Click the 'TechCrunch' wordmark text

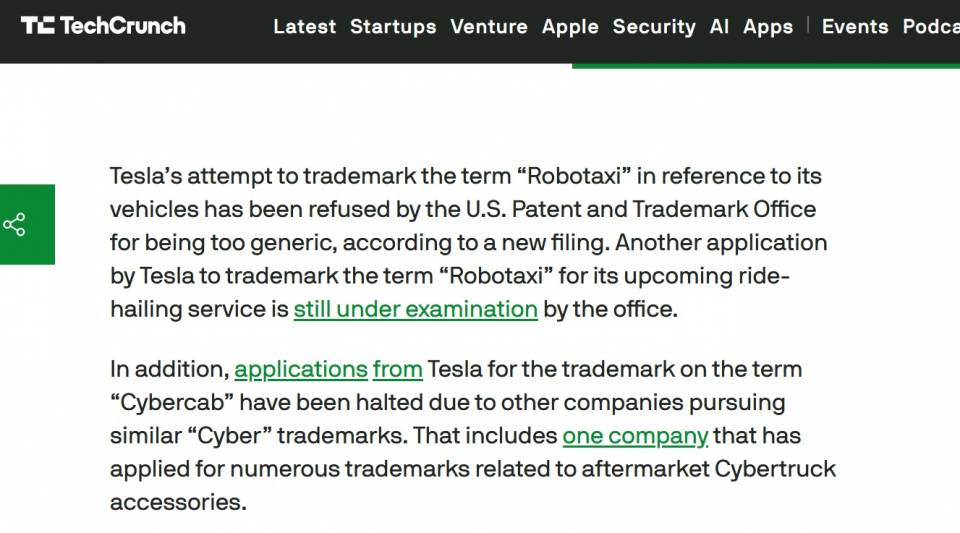click(x=122, y=26)
